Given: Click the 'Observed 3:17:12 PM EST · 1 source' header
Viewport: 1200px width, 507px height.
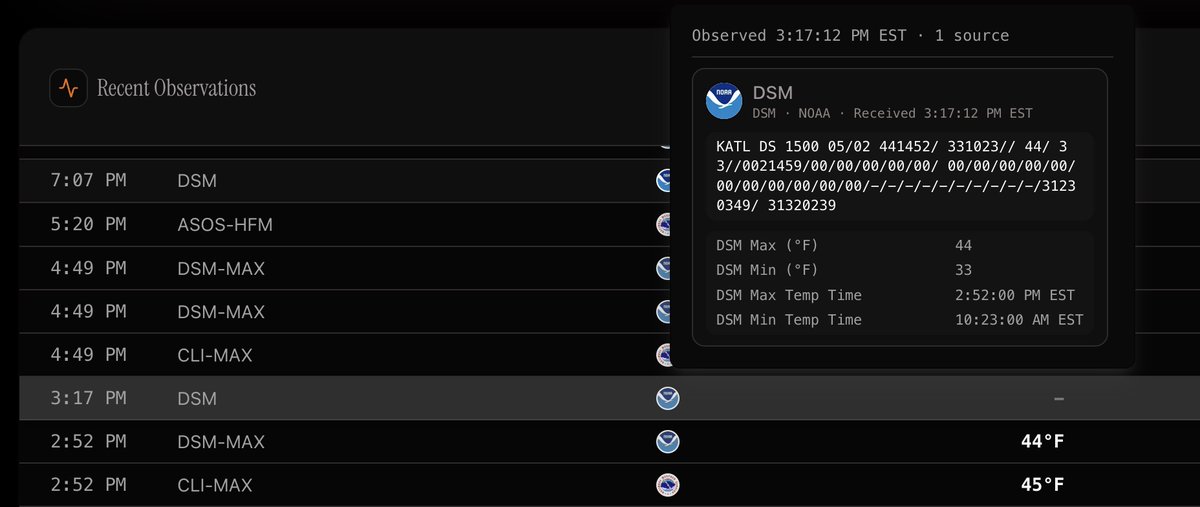Looking at the screenshot, I should tap(850, 35).
